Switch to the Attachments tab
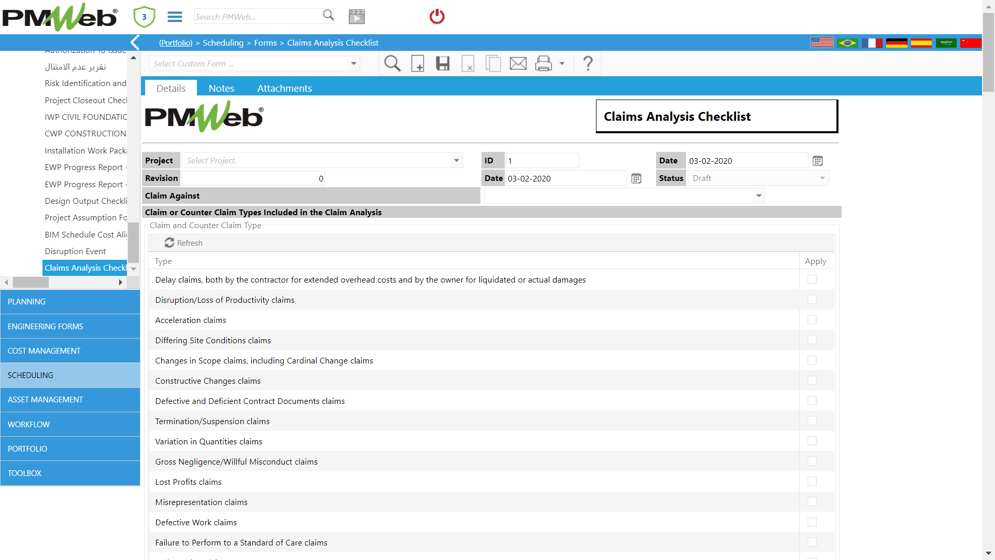The width and height of the screenshot is (995, 560). [284, 88]
